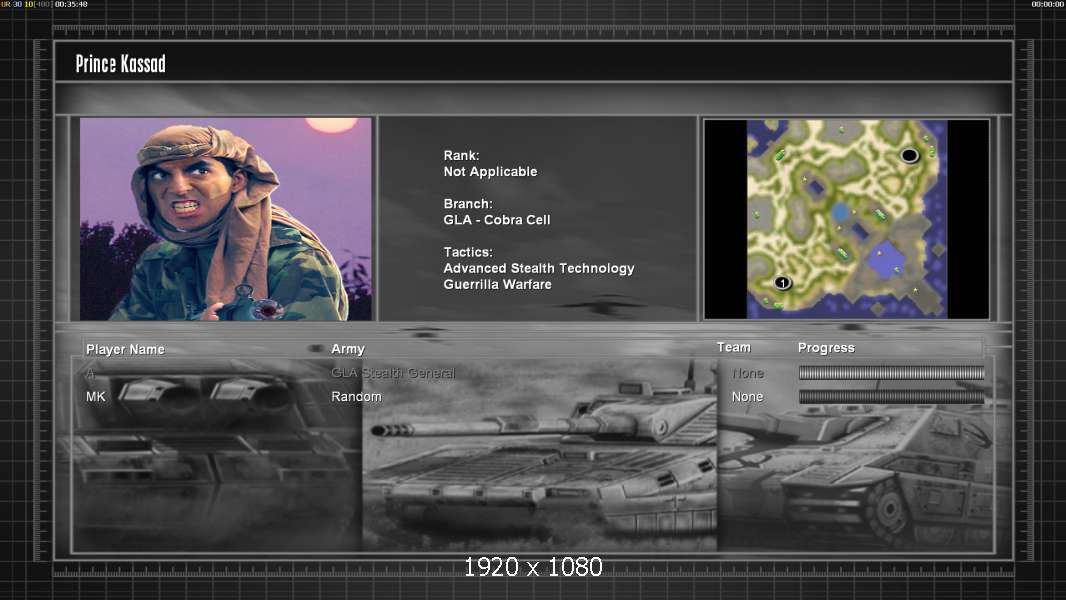Click the 'Tactics:' label

468,252
